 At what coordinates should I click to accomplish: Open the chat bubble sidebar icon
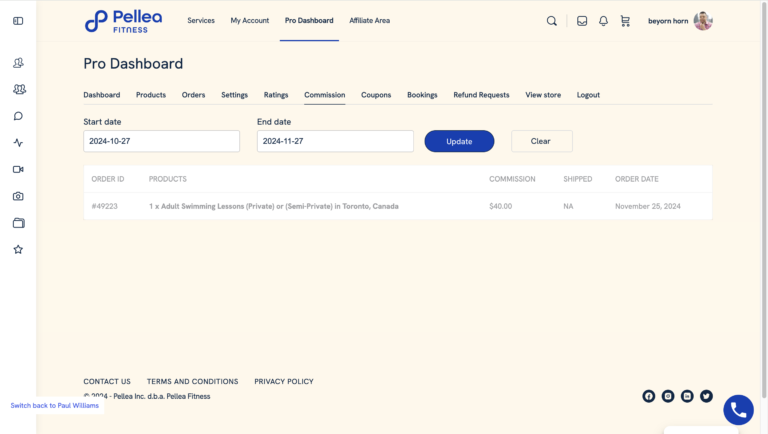[18, 116]
